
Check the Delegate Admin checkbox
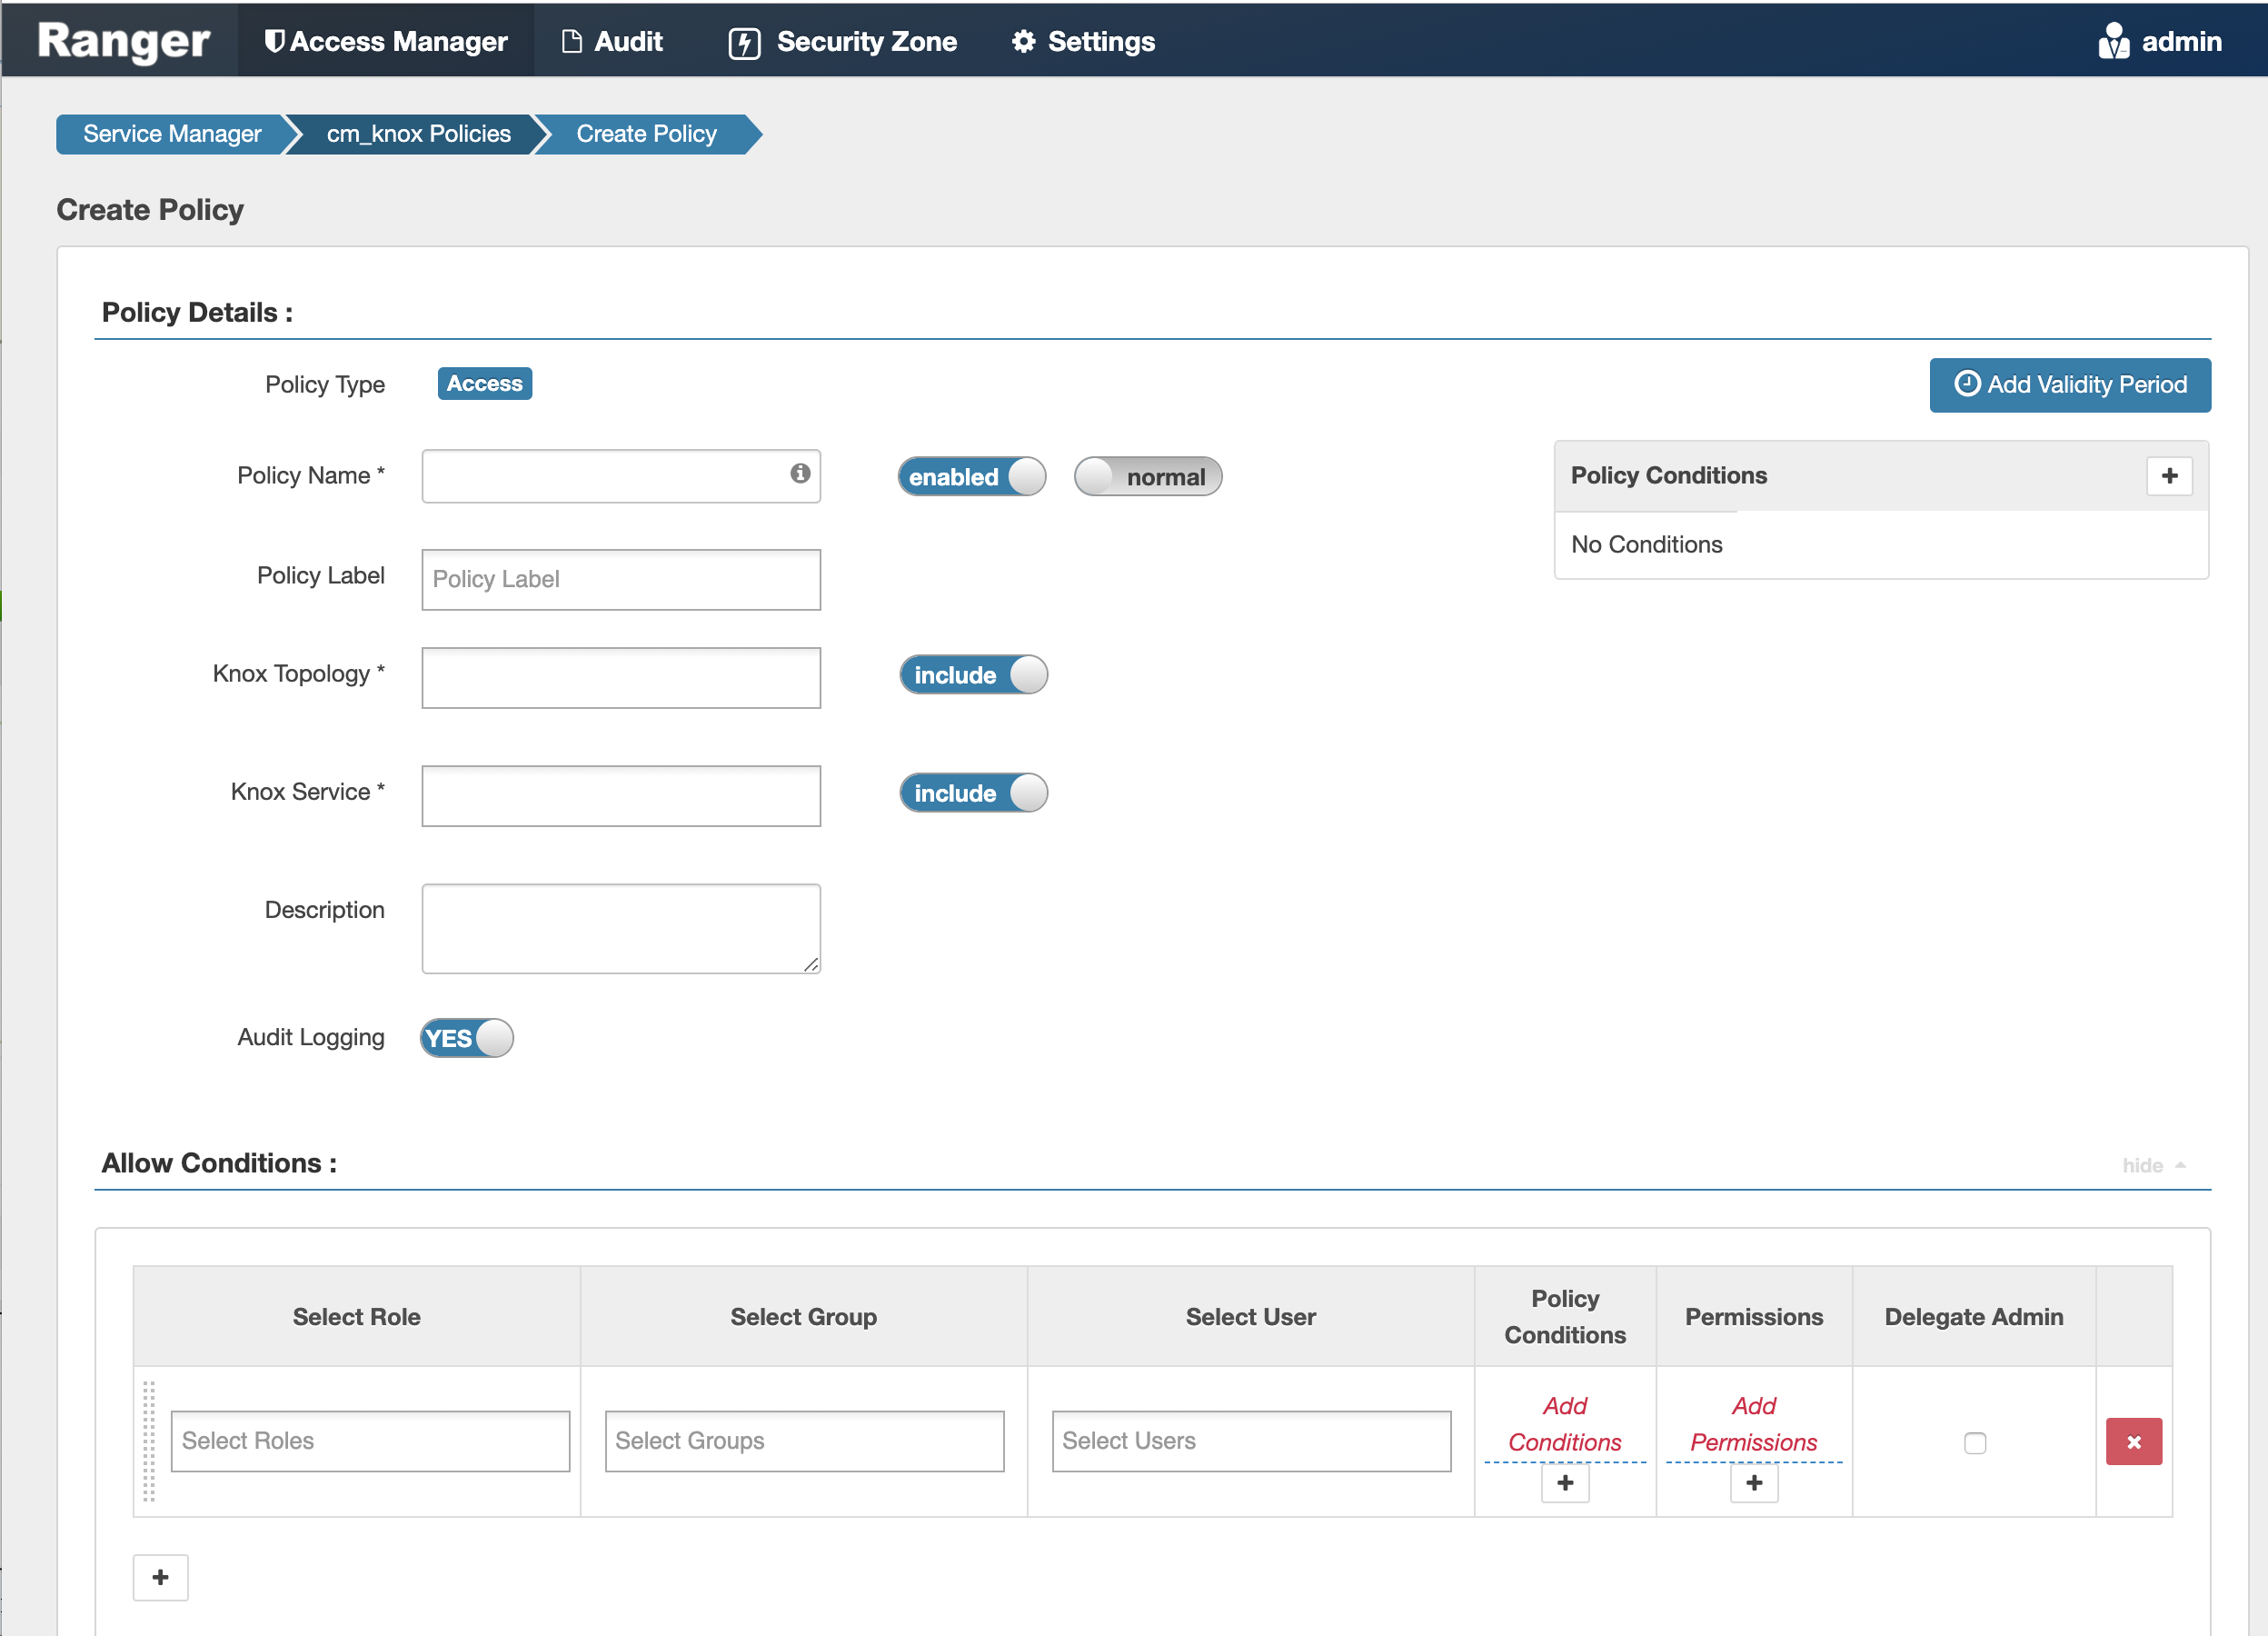[1975, 1443]
